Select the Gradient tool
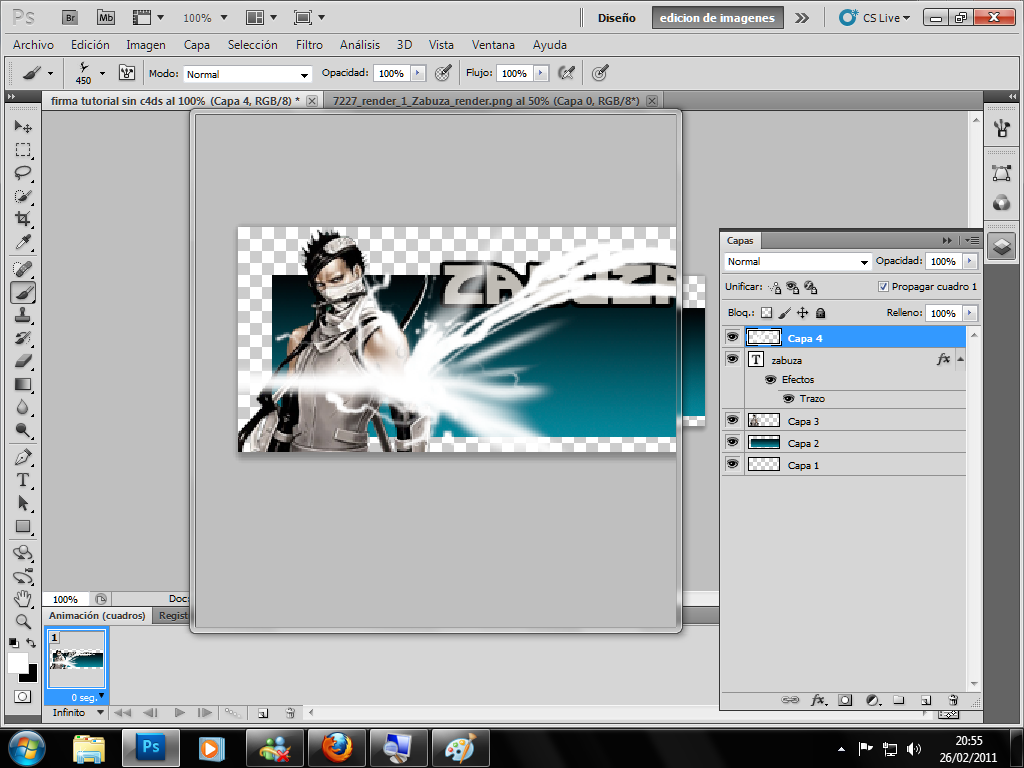Viewport: 1024px width, 768px height. (23, 385)
